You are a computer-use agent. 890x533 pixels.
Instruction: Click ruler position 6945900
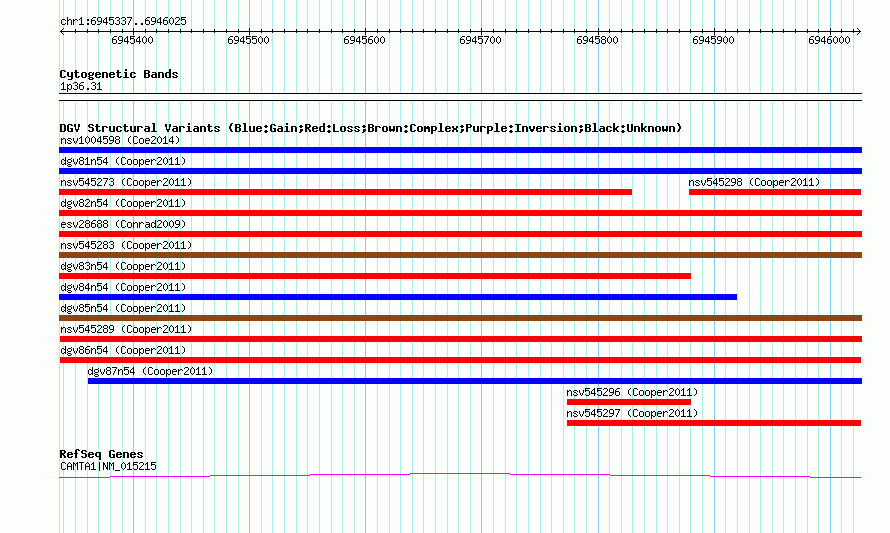713,40
